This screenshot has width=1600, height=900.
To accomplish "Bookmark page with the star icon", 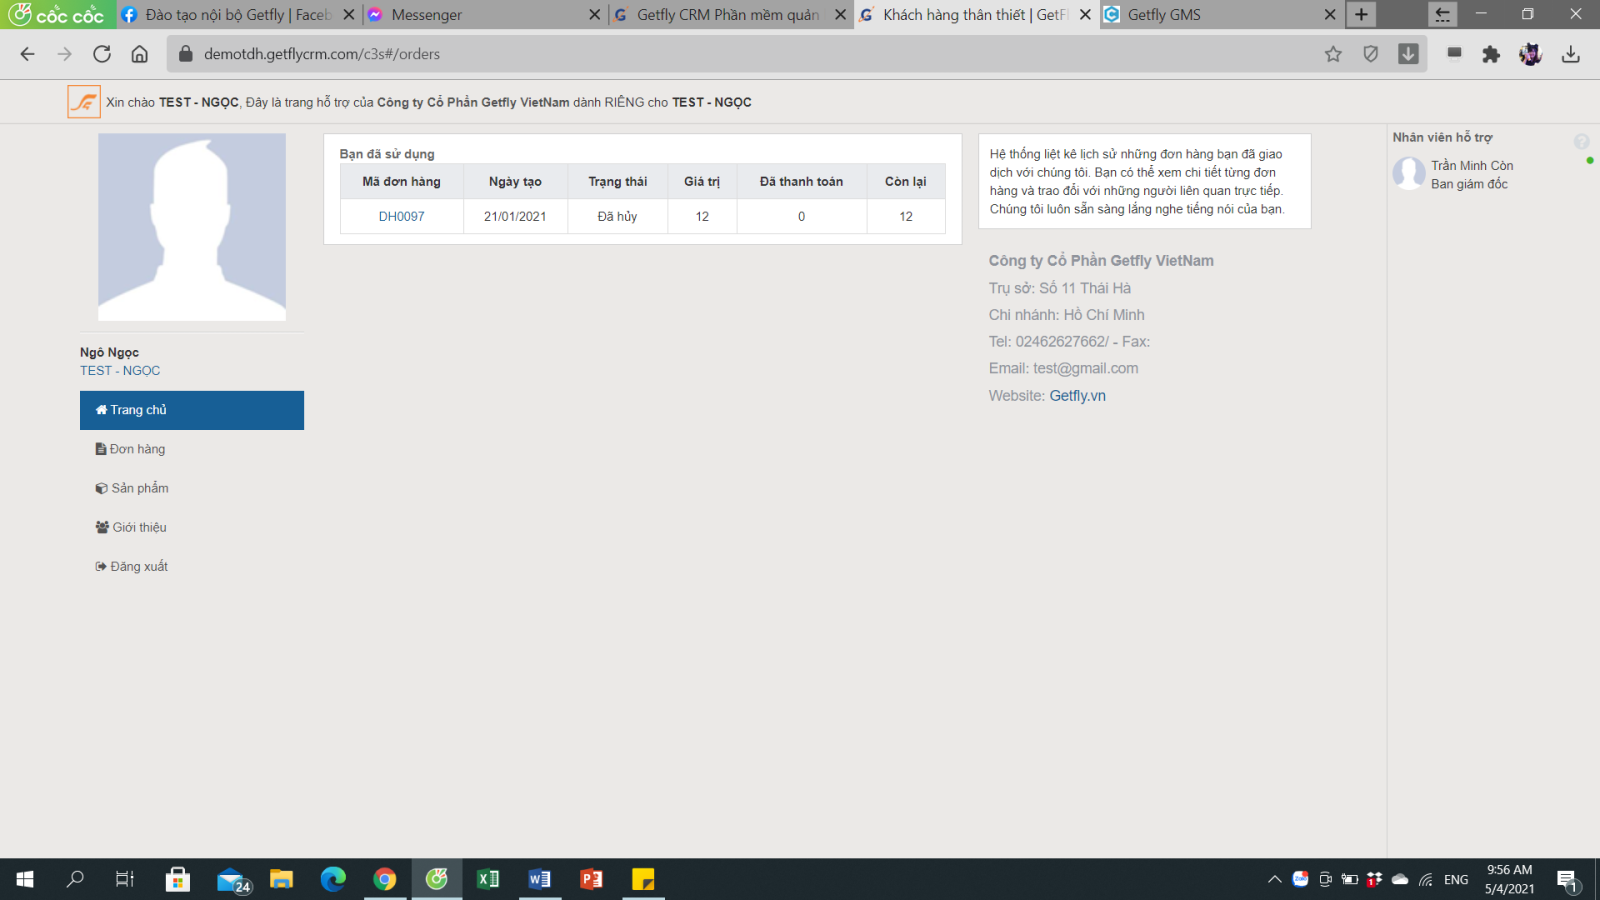I will (1333, 54).
